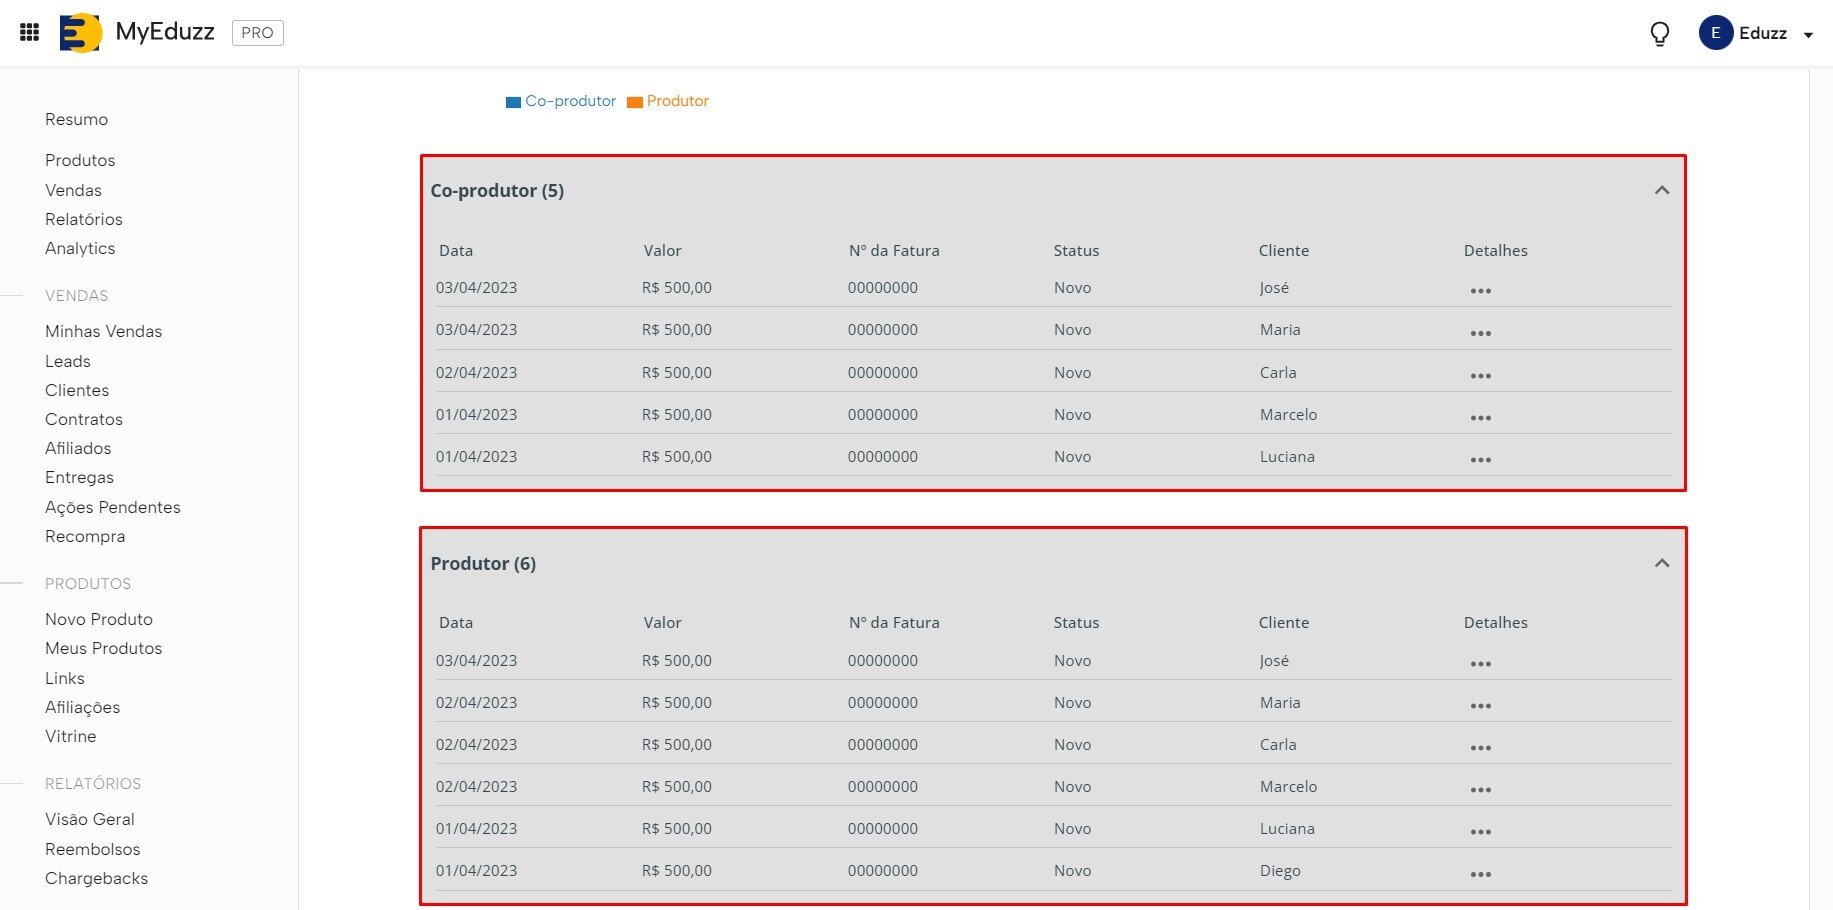Open details dots for José in Co-produtor
Screen dimensions: 1833x910
point(1480,291)
